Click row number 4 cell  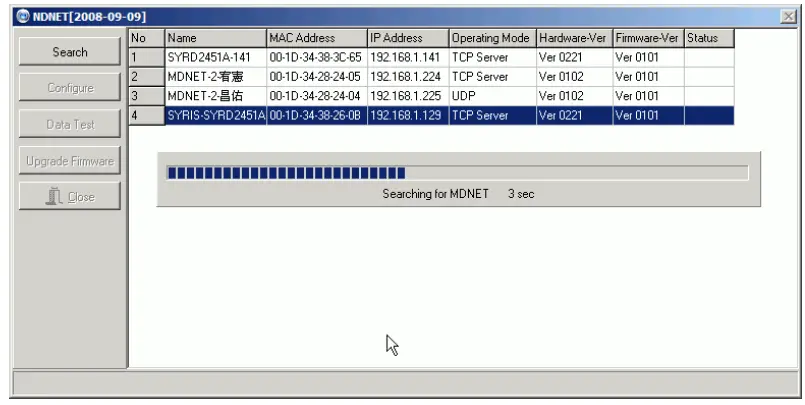point(147,115)
